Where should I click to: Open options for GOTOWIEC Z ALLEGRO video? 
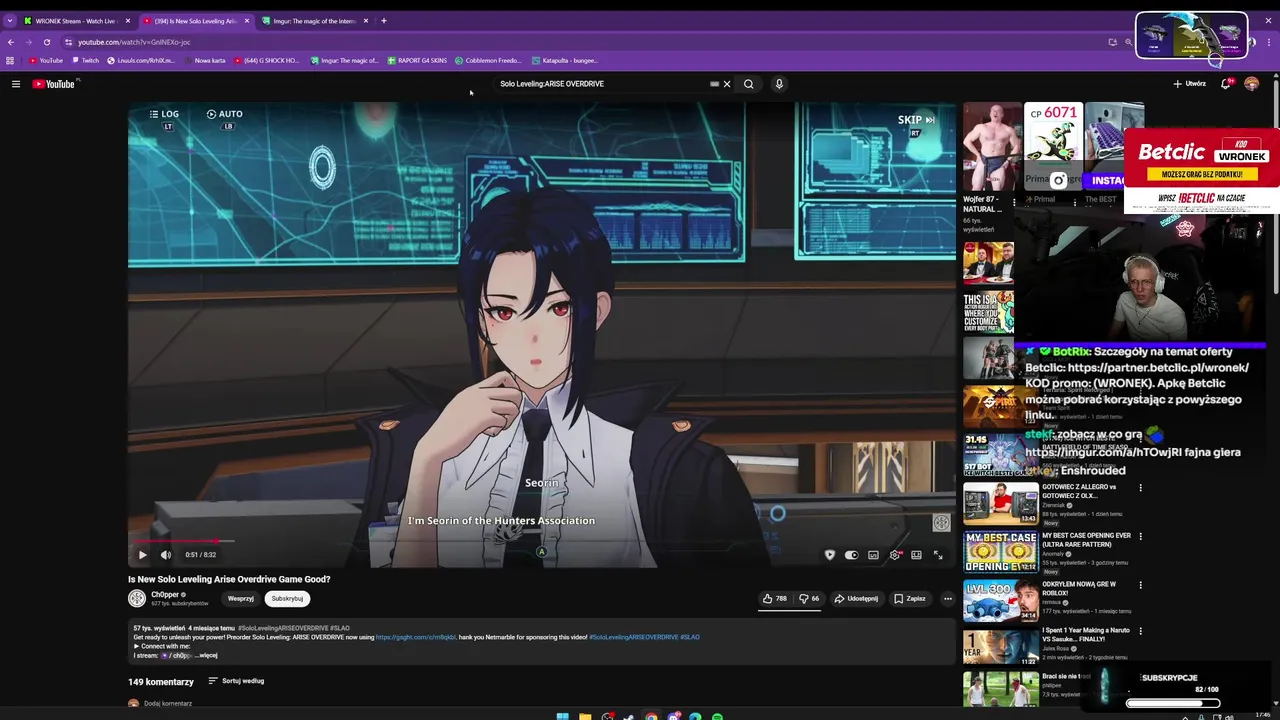click(x=1140, y=488)
